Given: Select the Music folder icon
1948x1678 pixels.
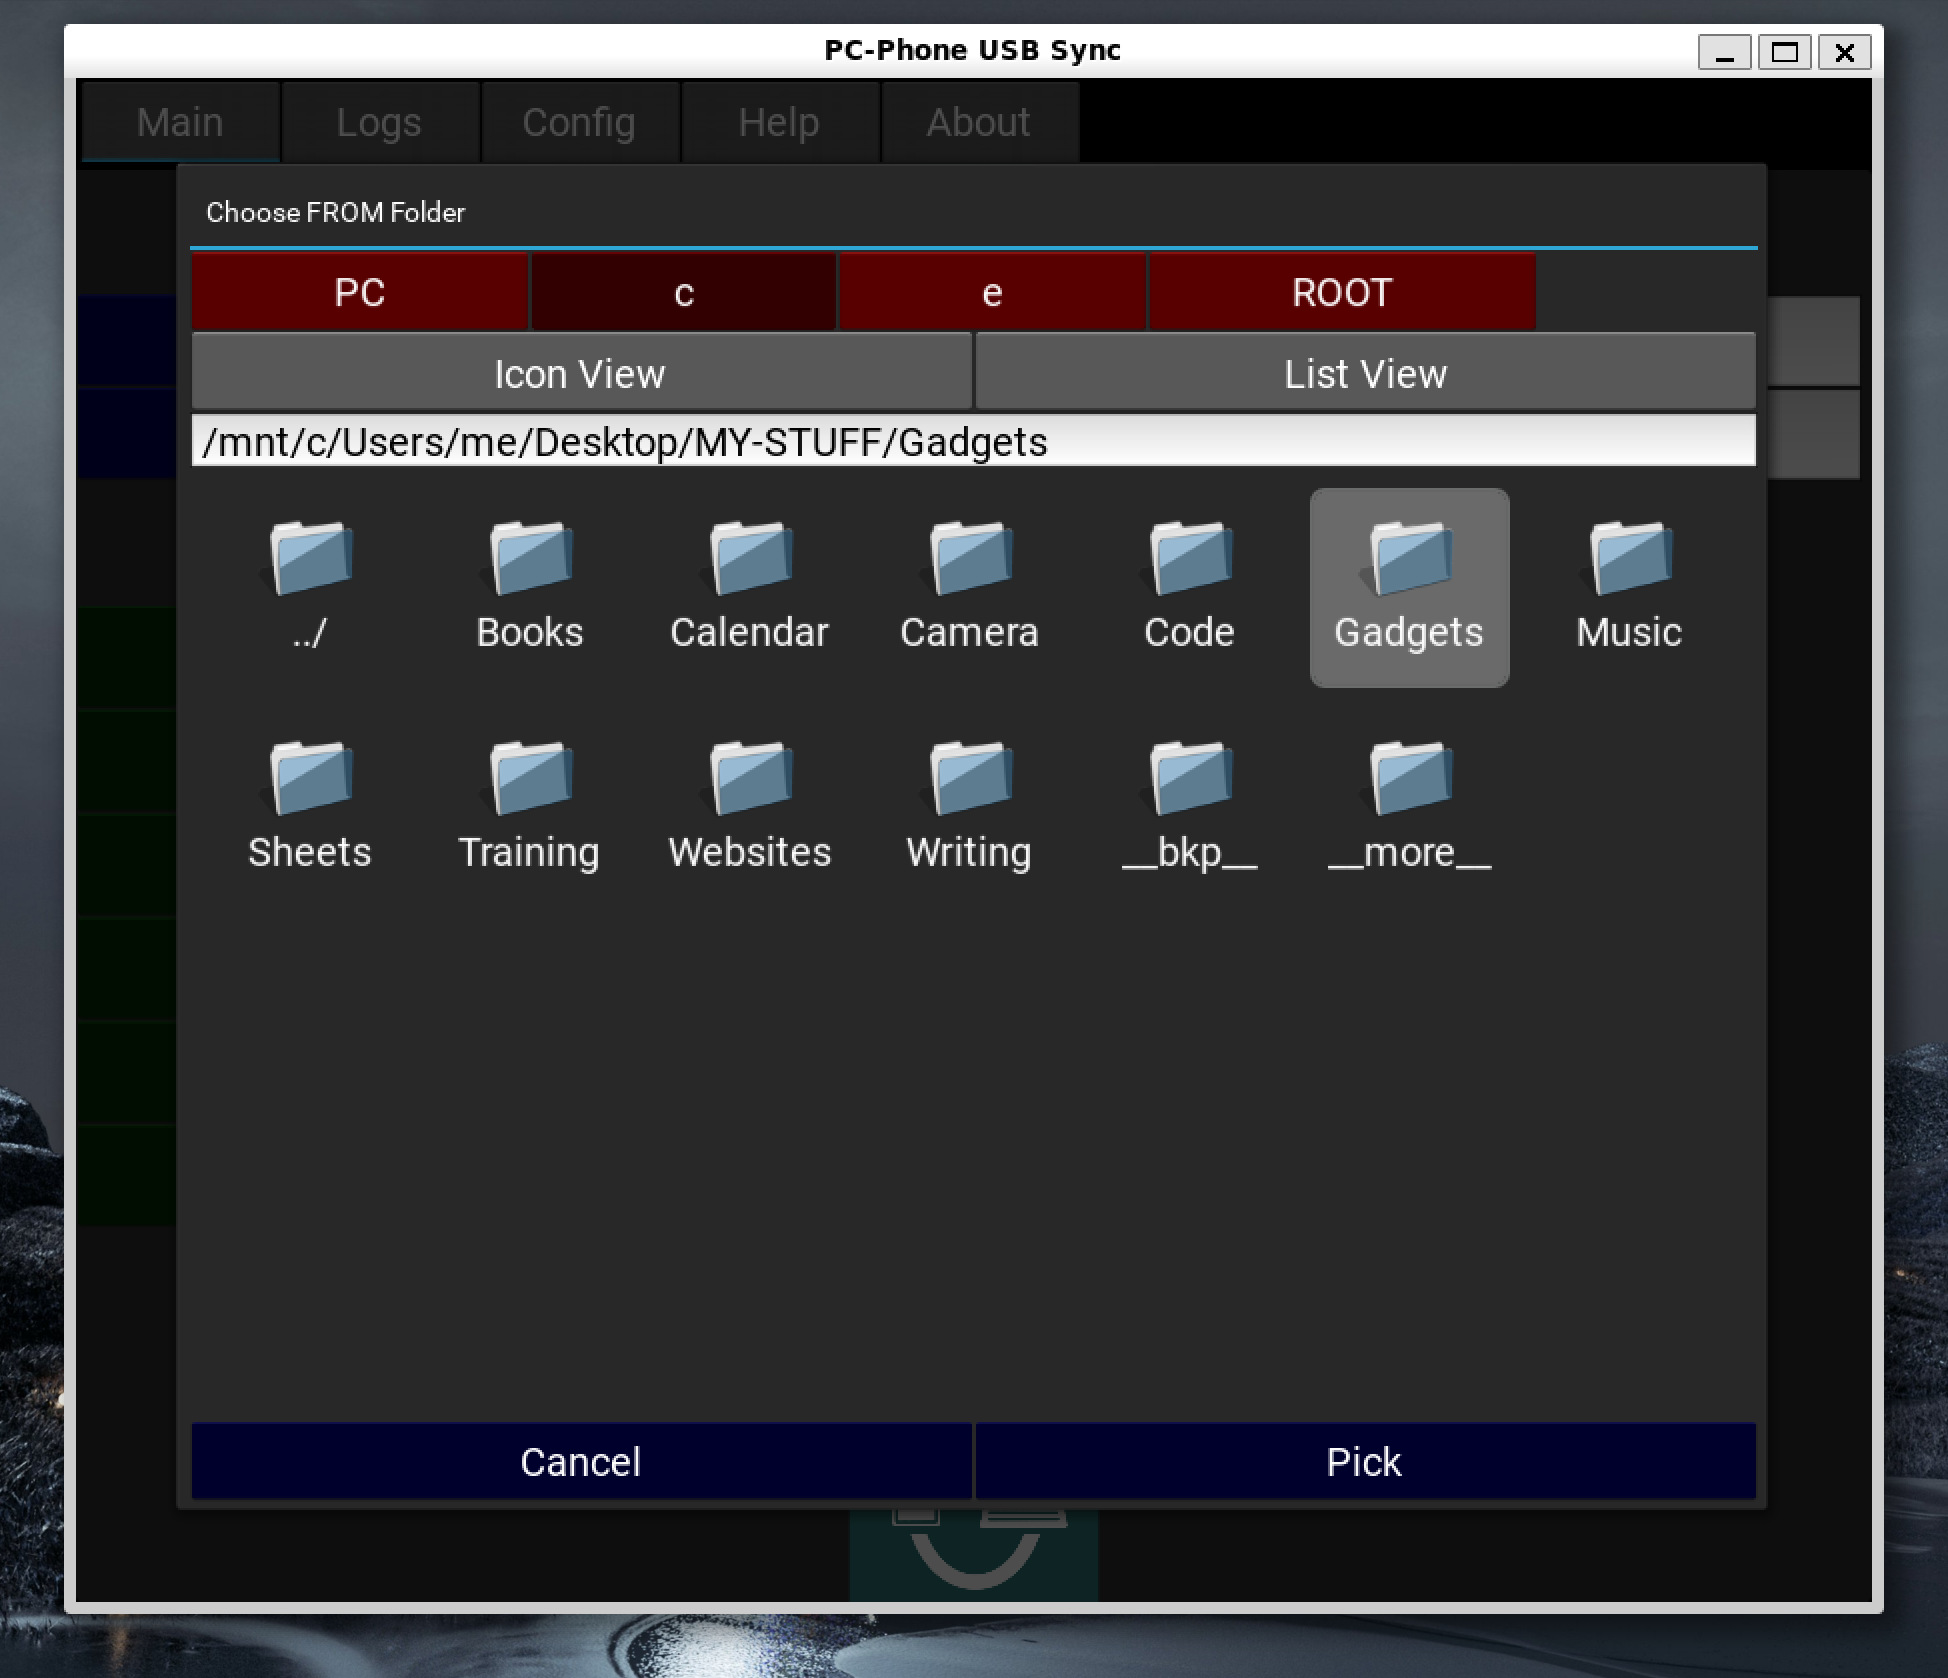Looking at the screenshot, I should click(x=1629, y=586).
